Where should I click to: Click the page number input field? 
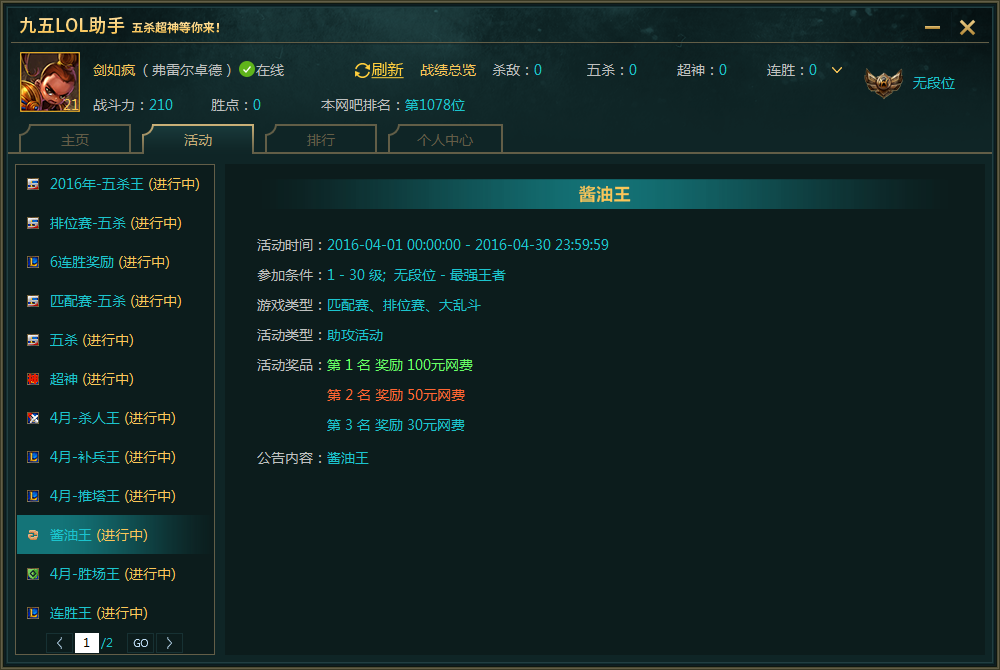[x=87, y=643]
